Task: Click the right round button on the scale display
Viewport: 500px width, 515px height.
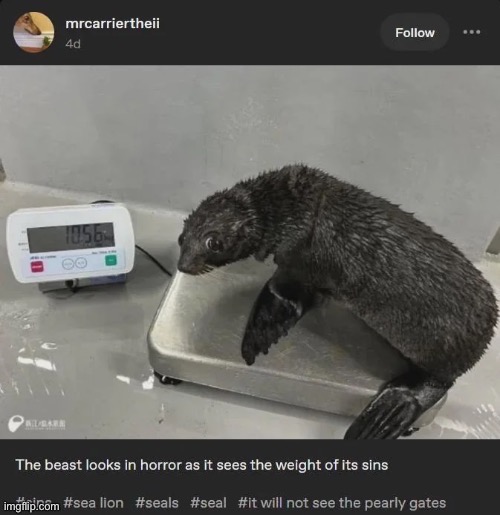Action: coord(81,263)
